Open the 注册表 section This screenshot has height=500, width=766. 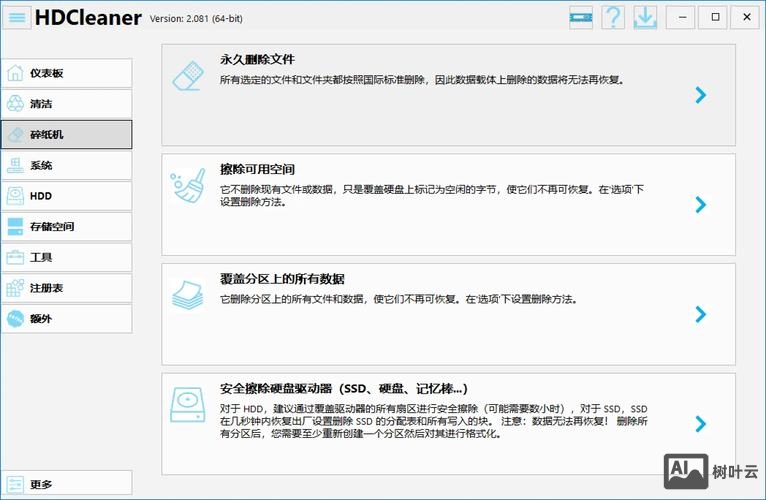point(67,288)
